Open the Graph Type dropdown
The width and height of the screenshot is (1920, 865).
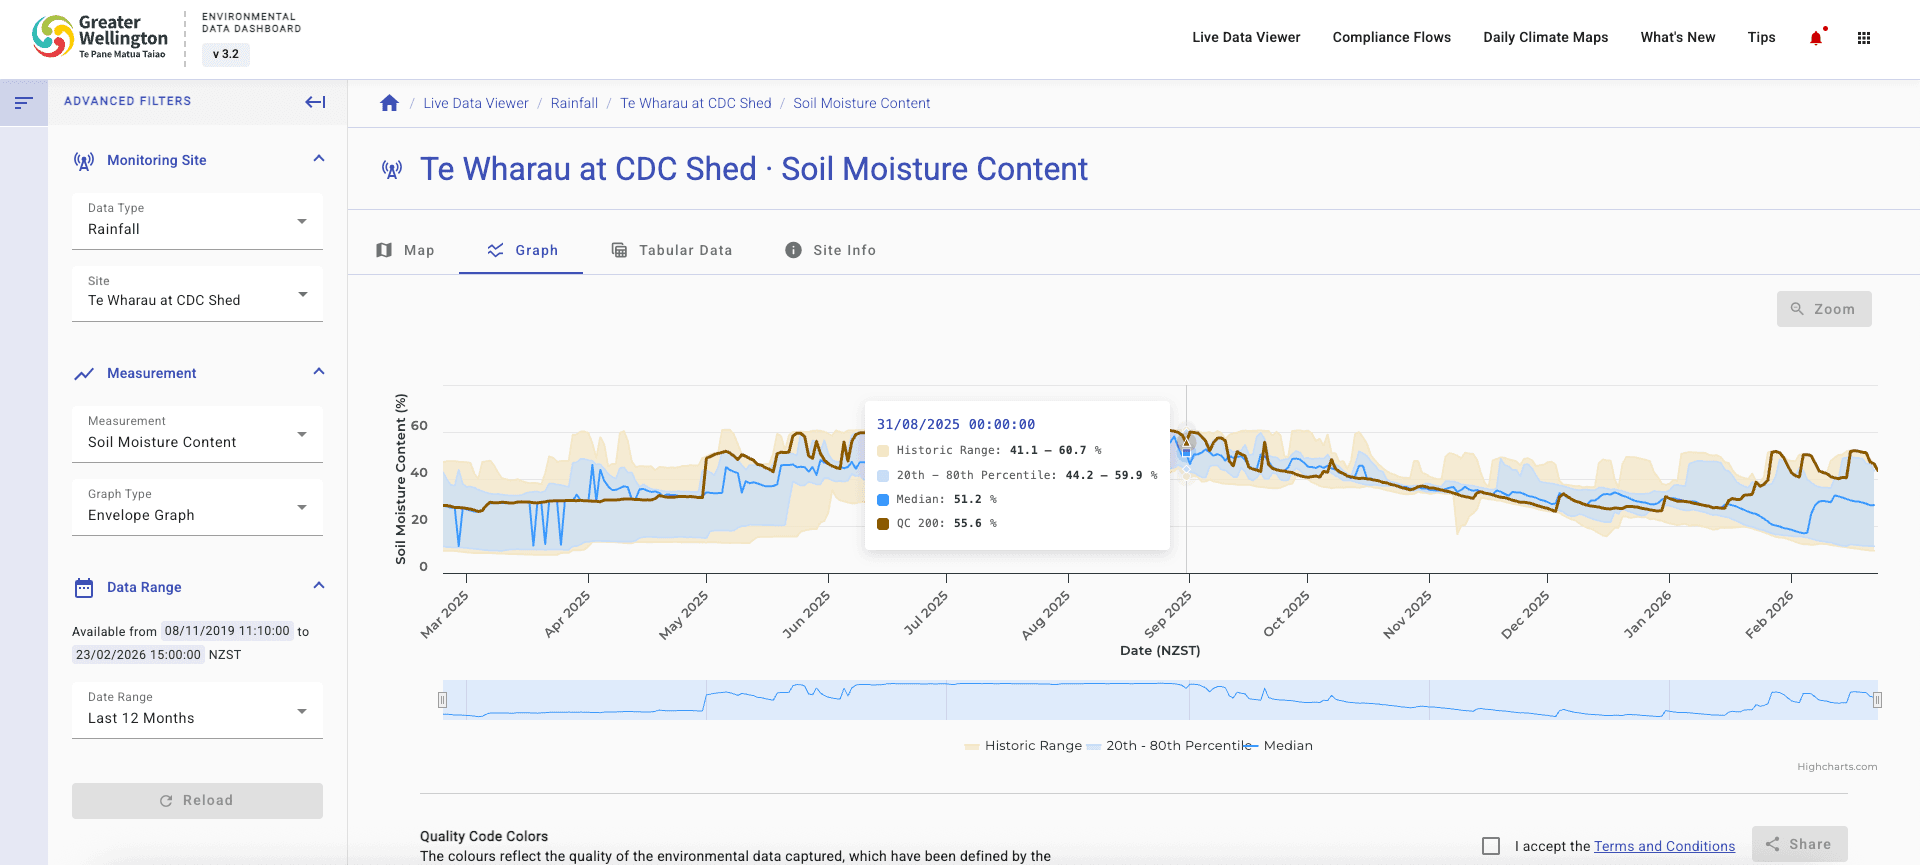197,507
